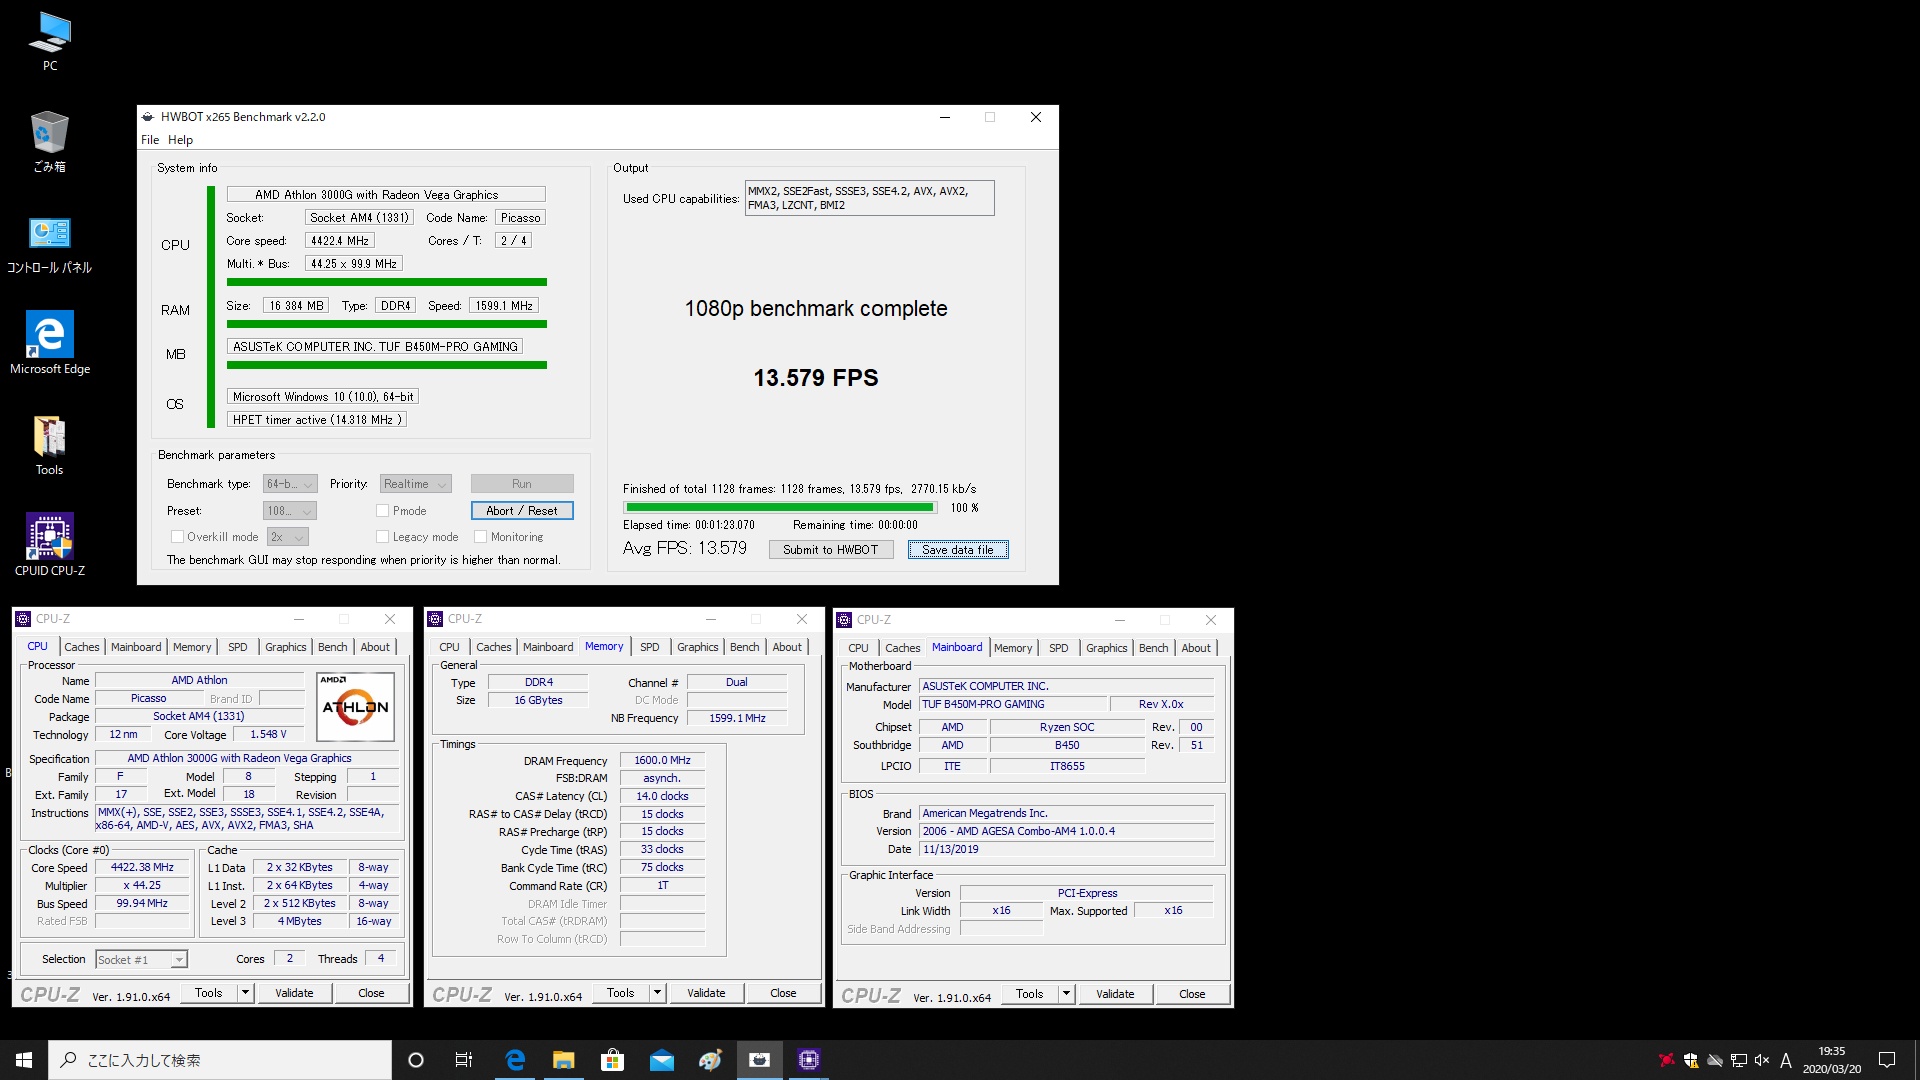Open the Benchmark type dropdown
Screen dimensions: 1920x1080
coord(290,484)
